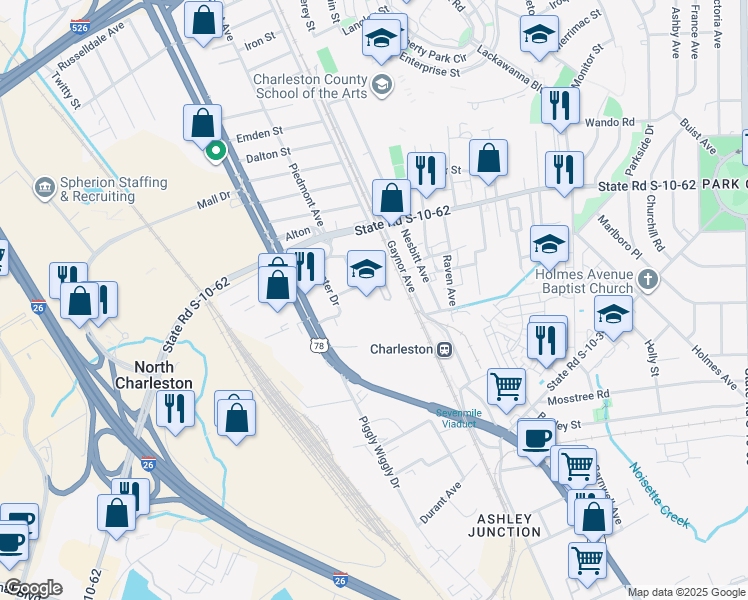Open the Charleston County School of the Arts icon
Screen dimensions: 748x600
(381, 84)
